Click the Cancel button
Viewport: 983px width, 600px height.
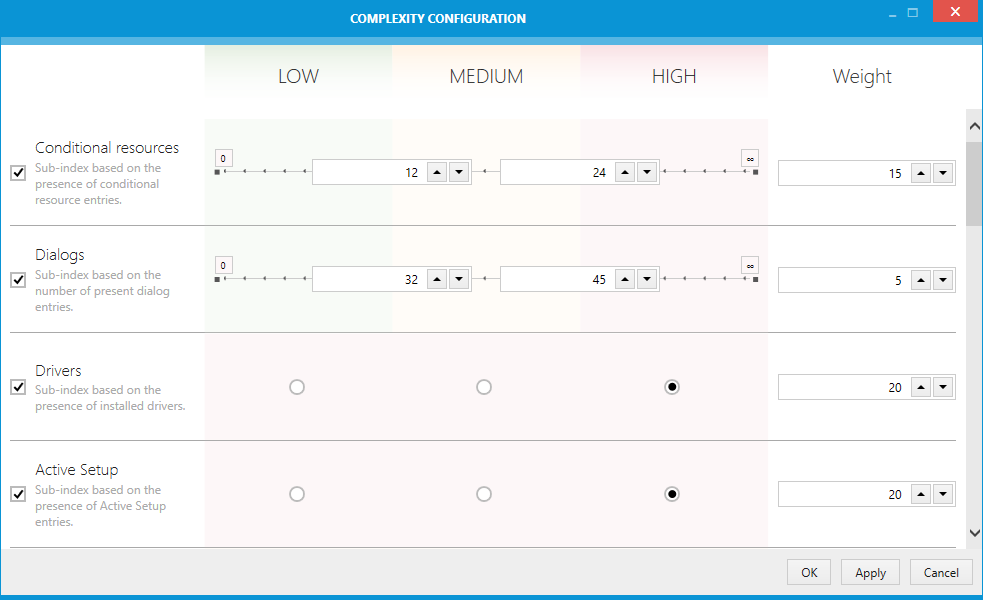coord(940,572)
